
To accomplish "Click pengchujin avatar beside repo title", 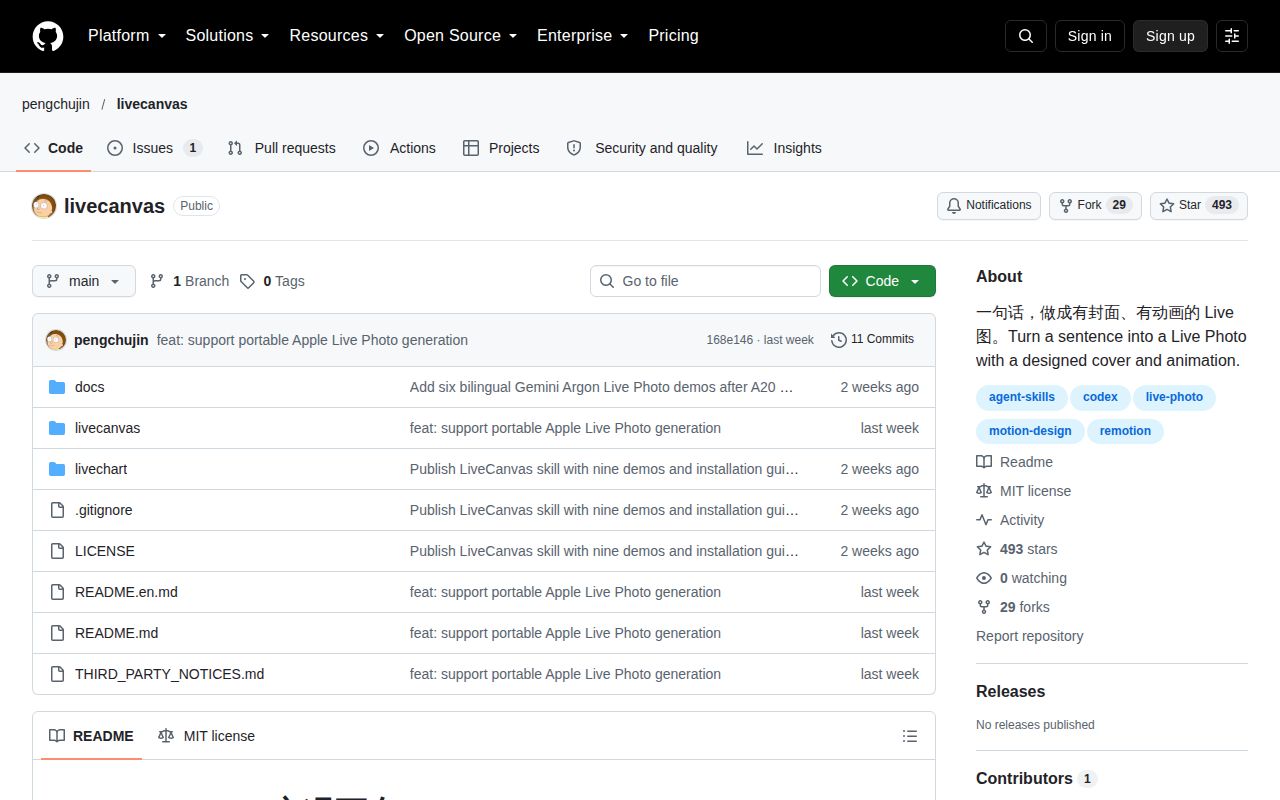I will [44, 206].
